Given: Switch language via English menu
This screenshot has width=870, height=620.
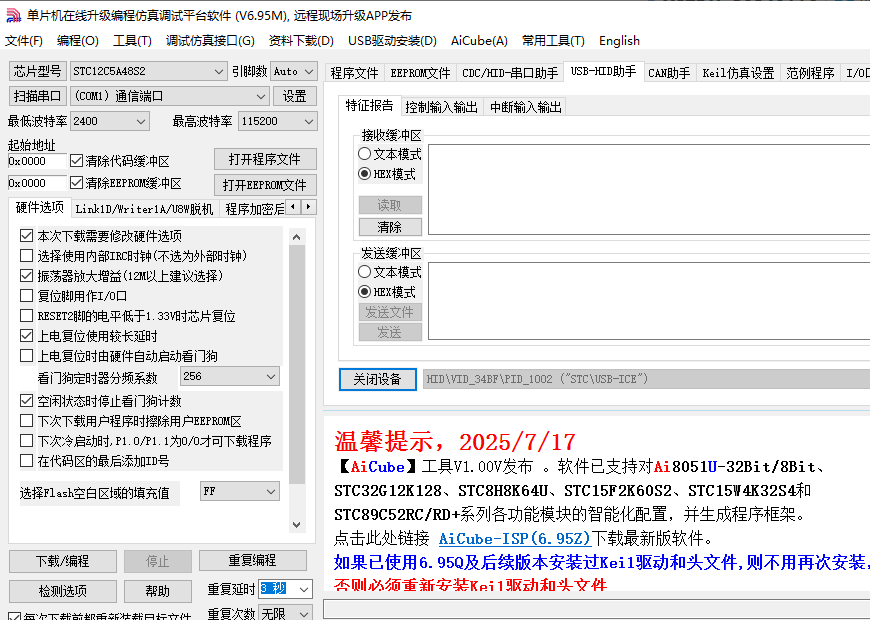Looking at the screenshot, I should pyautogui.click(x=619, y=41).
